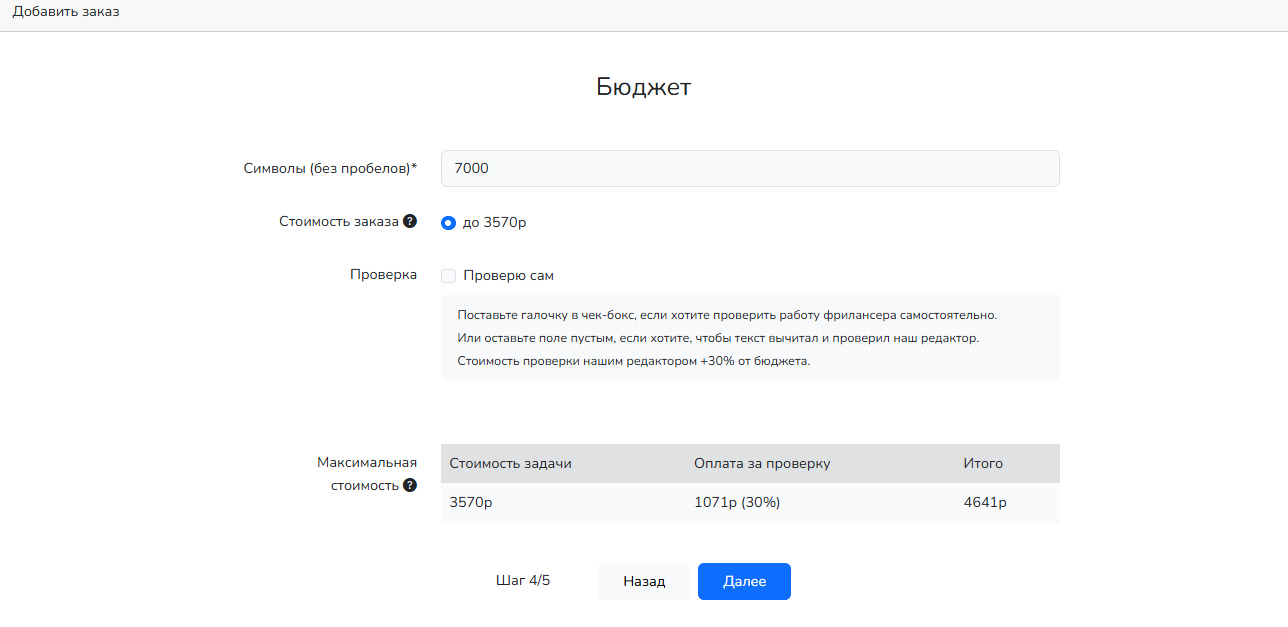Click the 'Оплата за проверку' column header

click(762, 464)
